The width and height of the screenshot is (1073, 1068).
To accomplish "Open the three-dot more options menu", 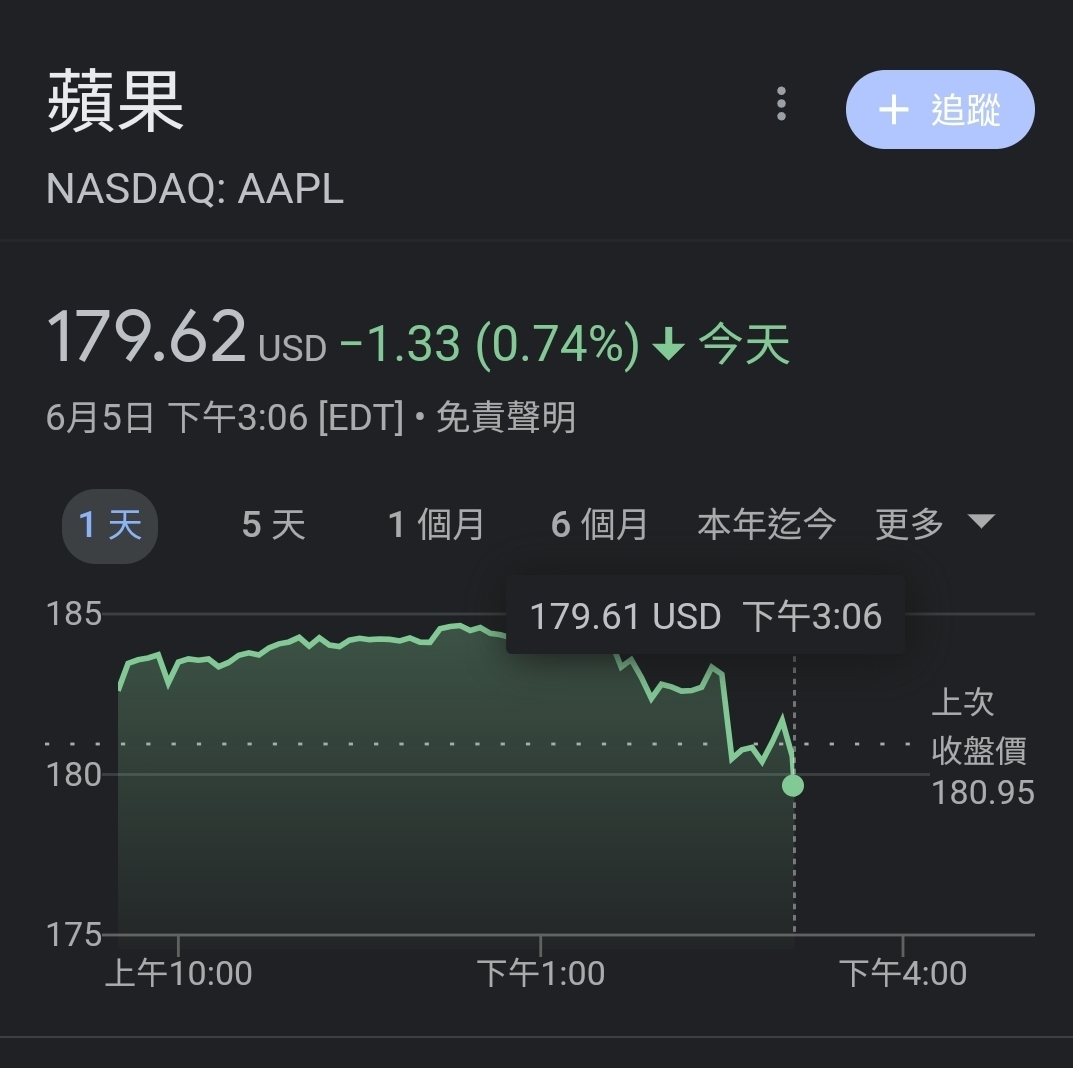I will point(781,104).
